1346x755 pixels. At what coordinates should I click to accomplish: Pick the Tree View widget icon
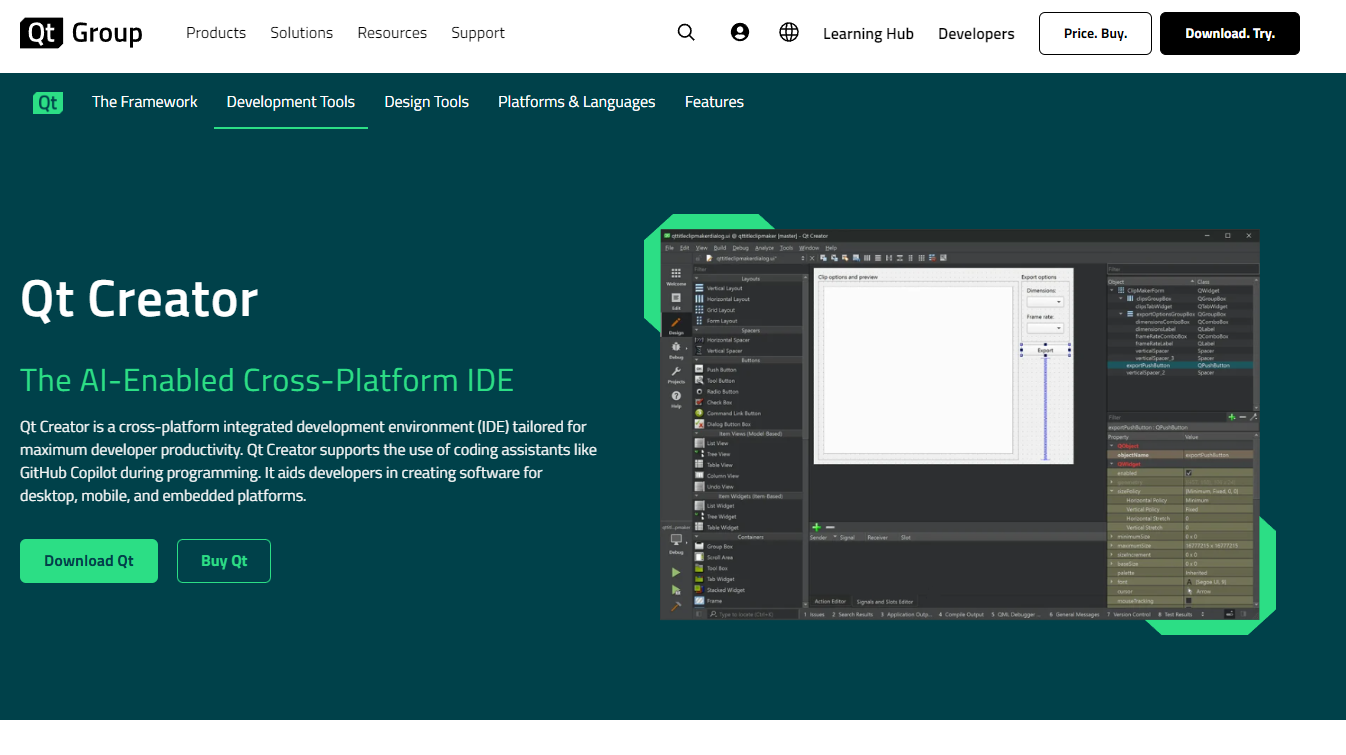pyautogui.click(x=700, y=454)
